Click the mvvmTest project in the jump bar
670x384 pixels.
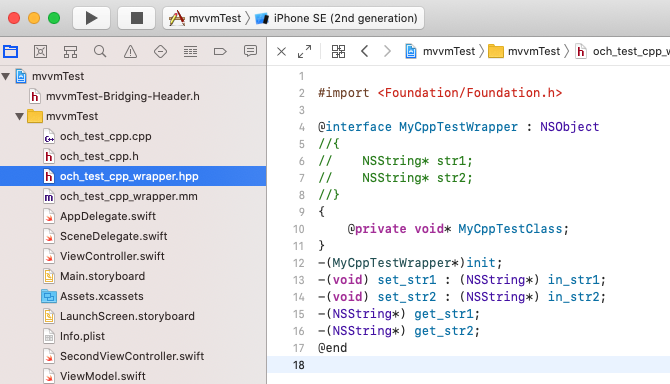[440, 52]
